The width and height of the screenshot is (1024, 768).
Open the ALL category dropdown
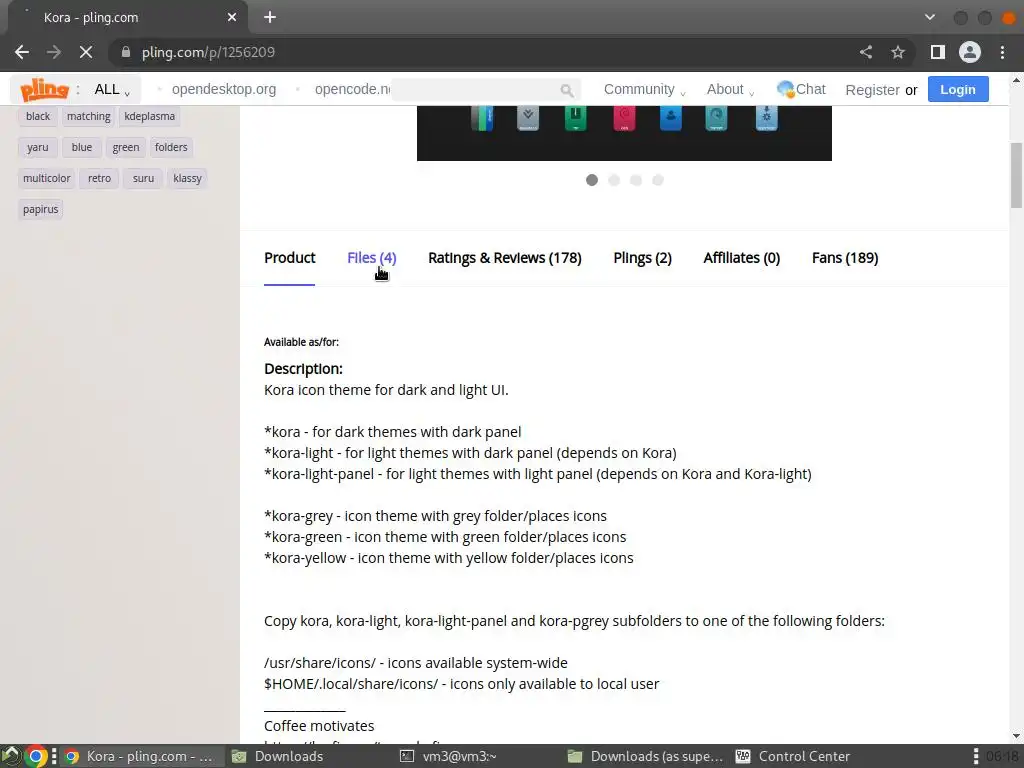tap(112, 89)
